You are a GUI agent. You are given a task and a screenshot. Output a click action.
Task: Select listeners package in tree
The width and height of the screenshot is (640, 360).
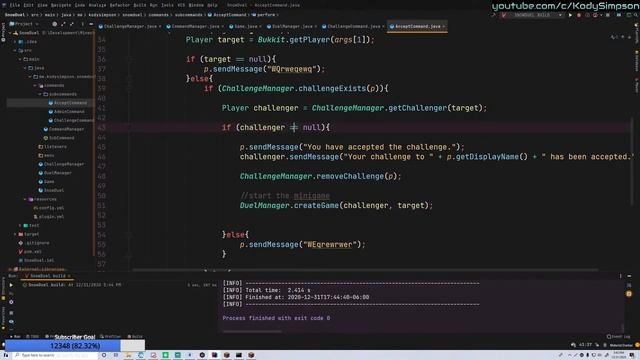tap(53, 147)
